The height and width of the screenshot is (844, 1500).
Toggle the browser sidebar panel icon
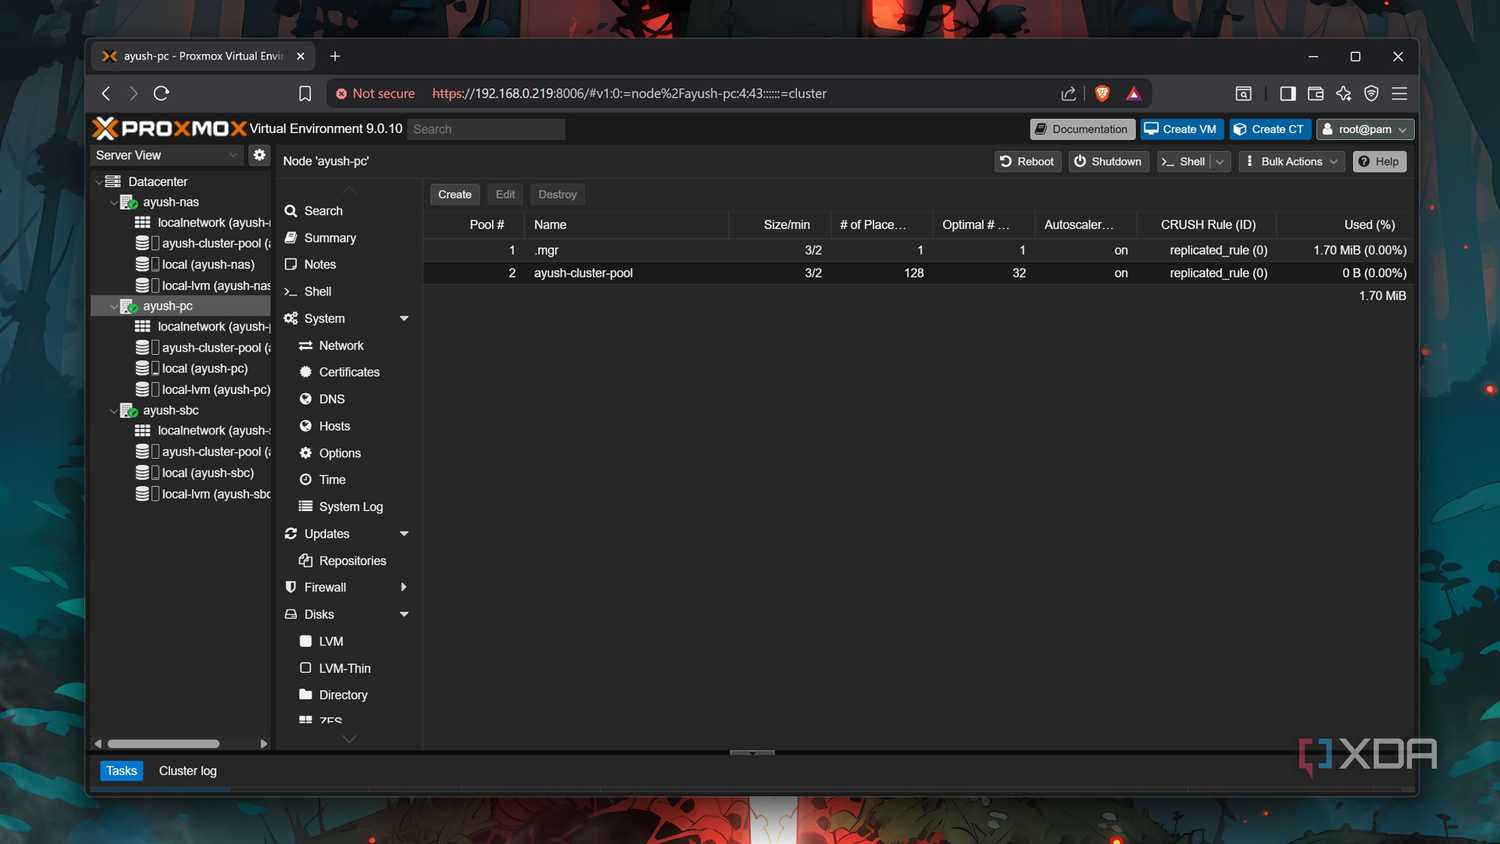[1287, 93]
